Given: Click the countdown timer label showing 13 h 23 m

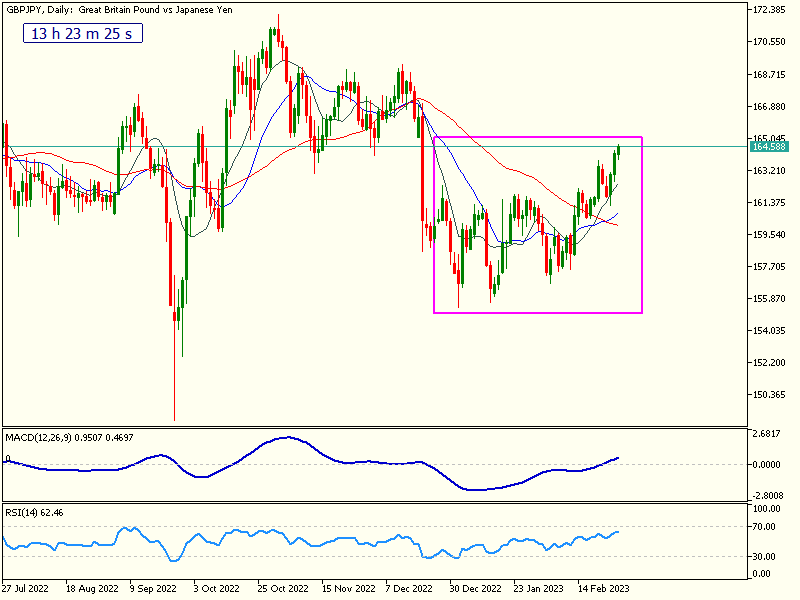Looking at the screenshot, I should [84, 34].
